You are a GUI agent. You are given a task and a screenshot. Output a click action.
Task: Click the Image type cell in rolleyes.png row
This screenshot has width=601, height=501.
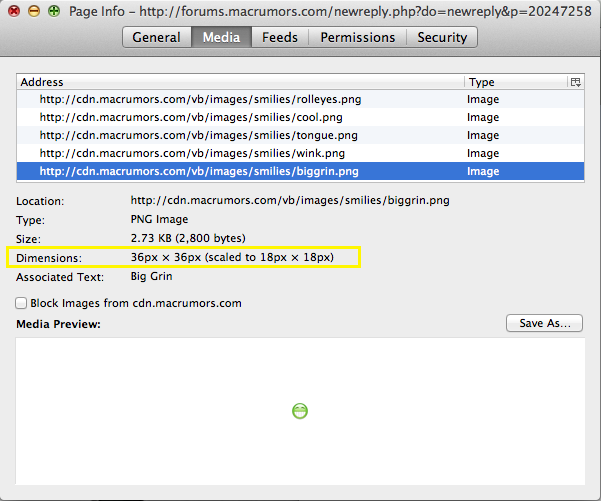pos(483,99)
